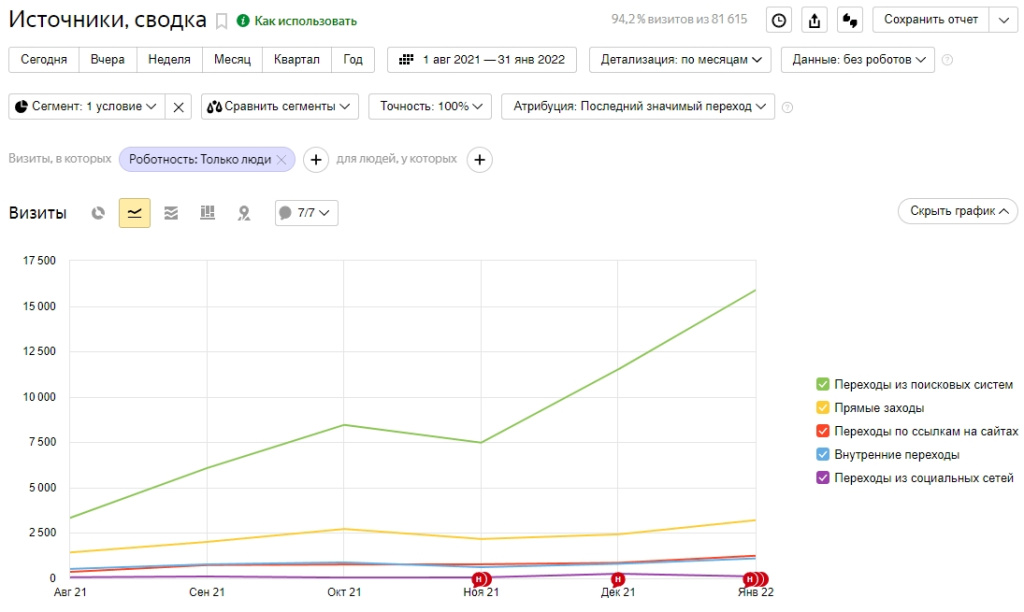The image size is (1024, 612).
Task: Clear the segment with the X button
Action: click(178, 106)
